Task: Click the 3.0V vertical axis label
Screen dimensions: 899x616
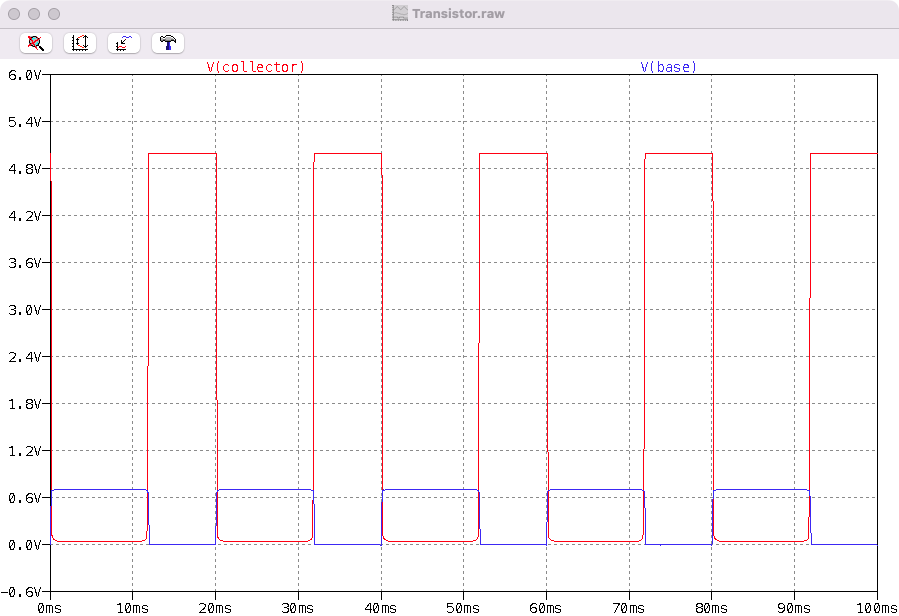Action: 24,310
